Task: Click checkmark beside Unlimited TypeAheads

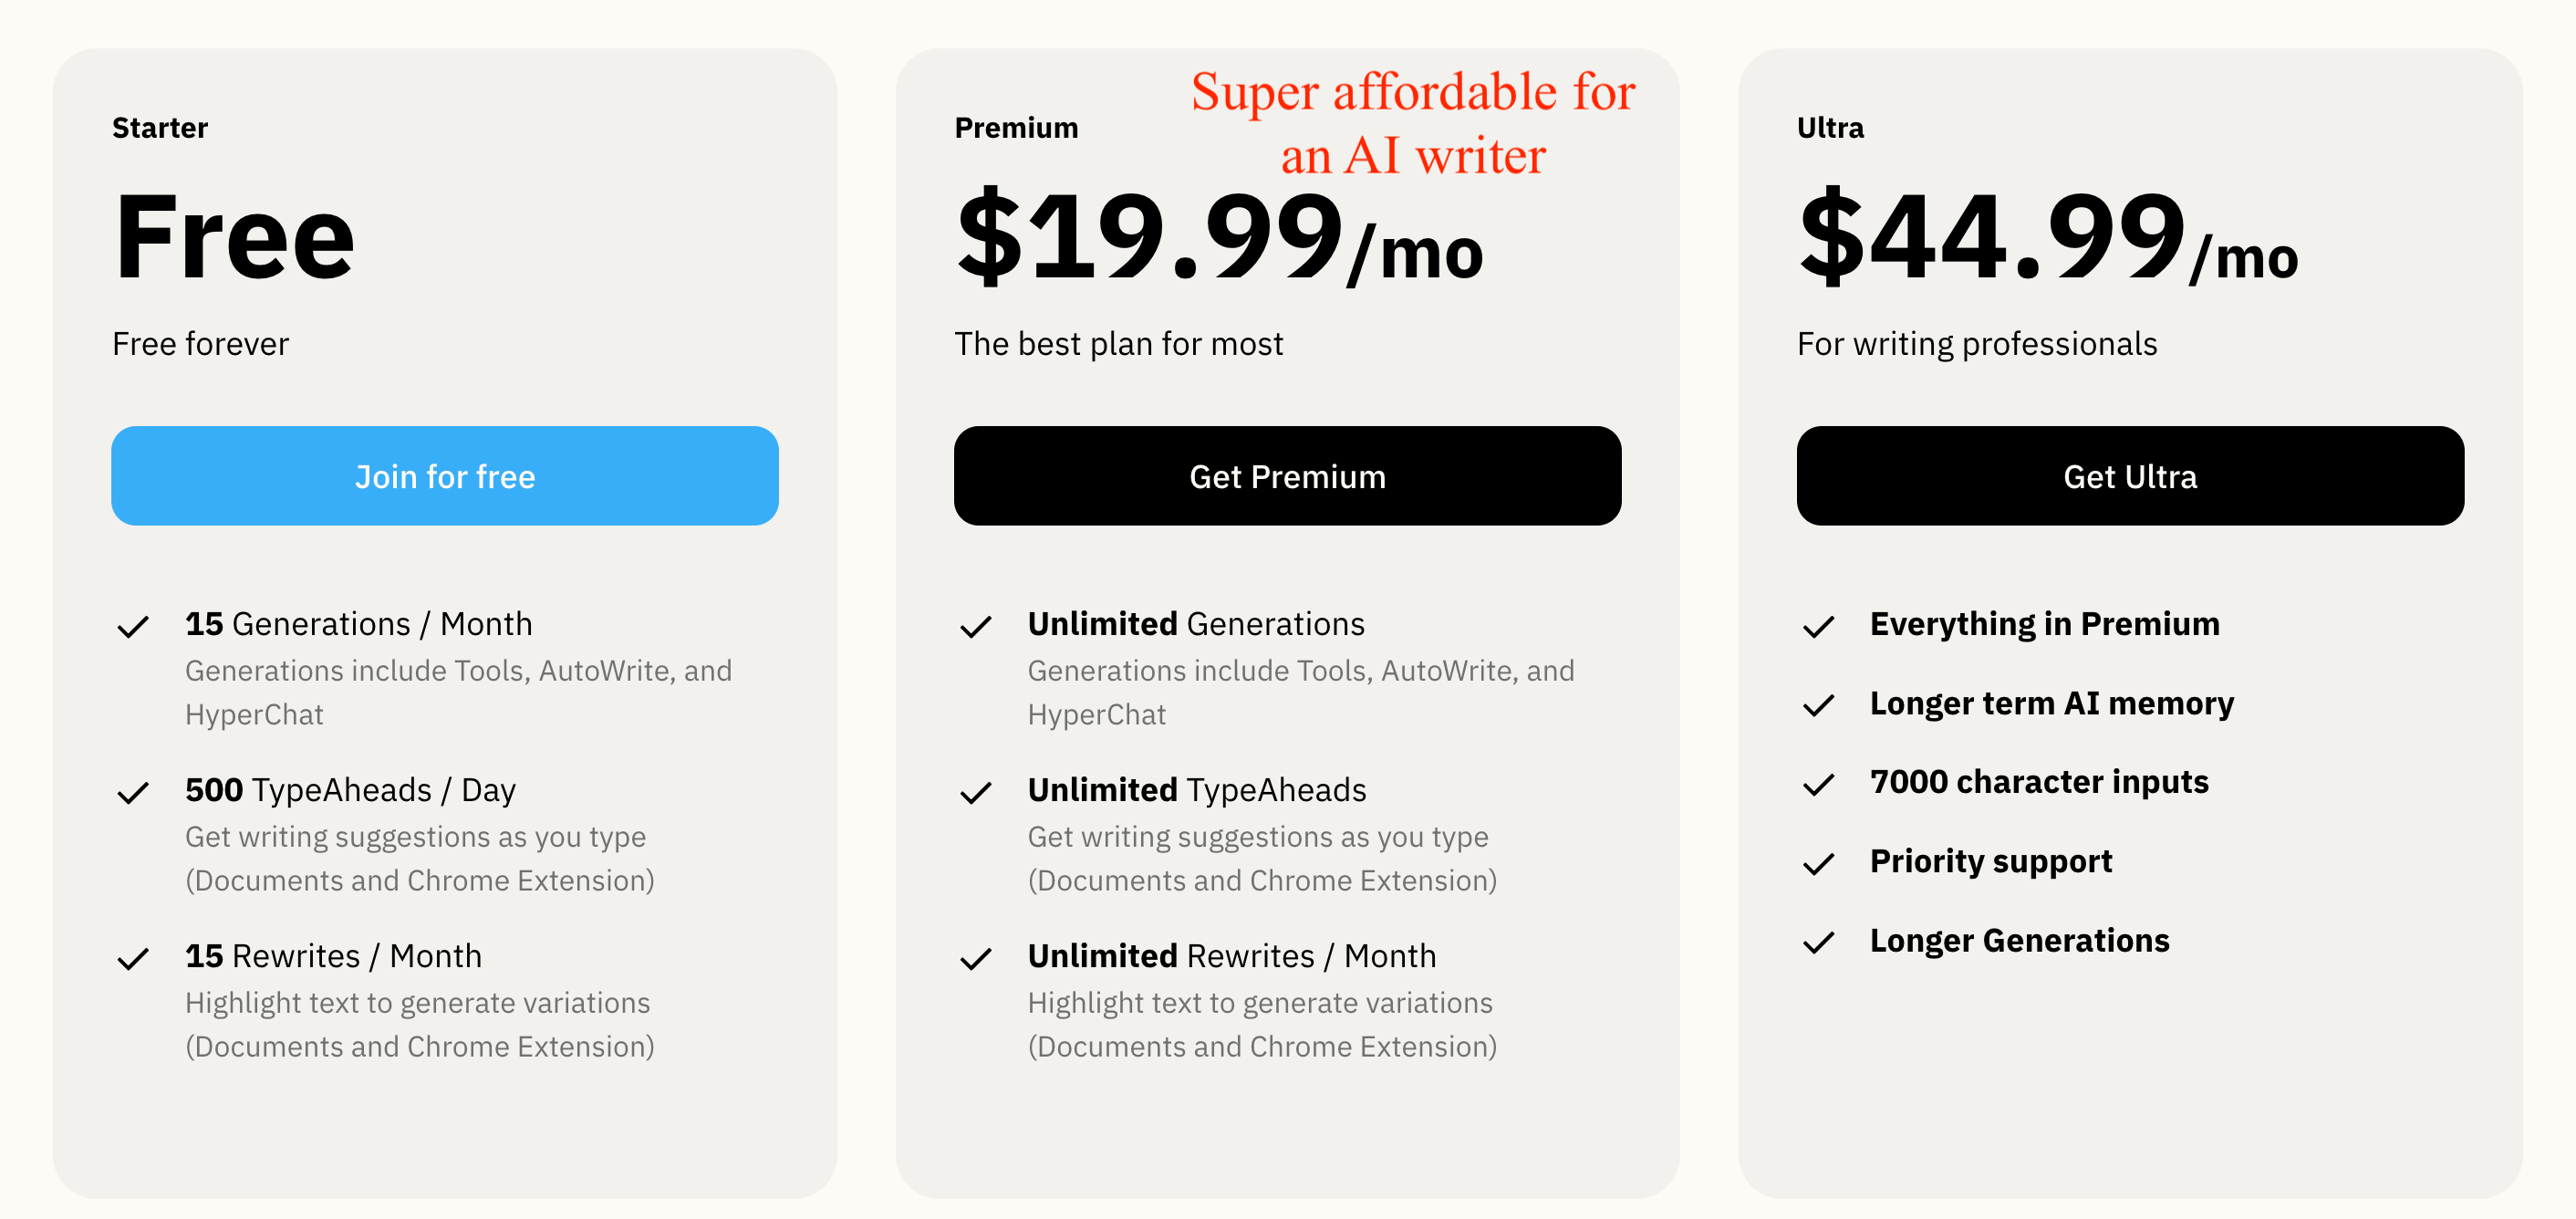Action: pos(976,793)
